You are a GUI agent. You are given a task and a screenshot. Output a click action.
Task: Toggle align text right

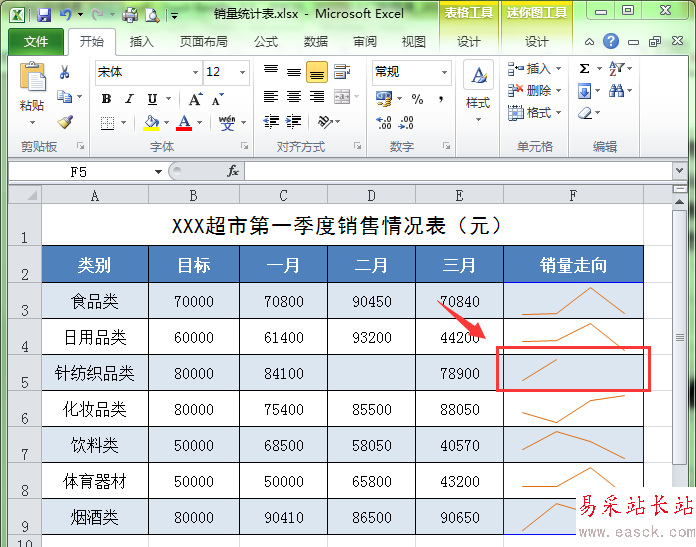316,96
